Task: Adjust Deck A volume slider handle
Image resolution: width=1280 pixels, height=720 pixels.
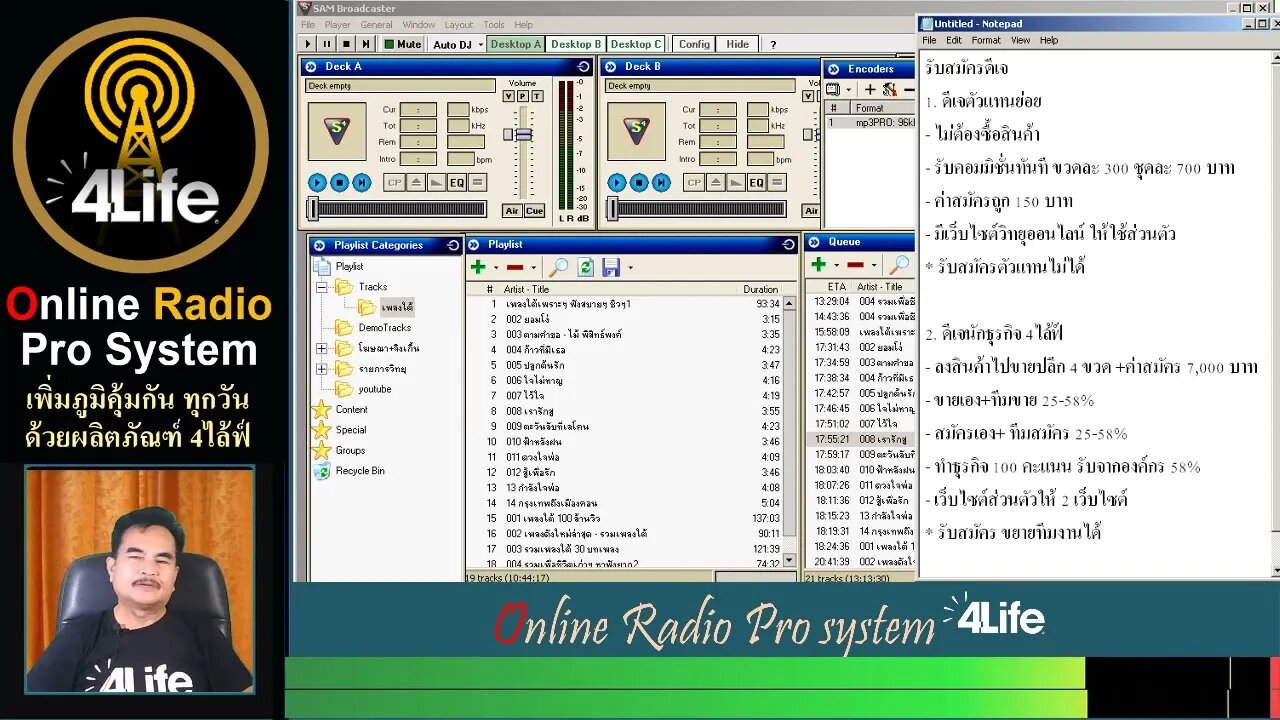Action: tap(522, 134)
